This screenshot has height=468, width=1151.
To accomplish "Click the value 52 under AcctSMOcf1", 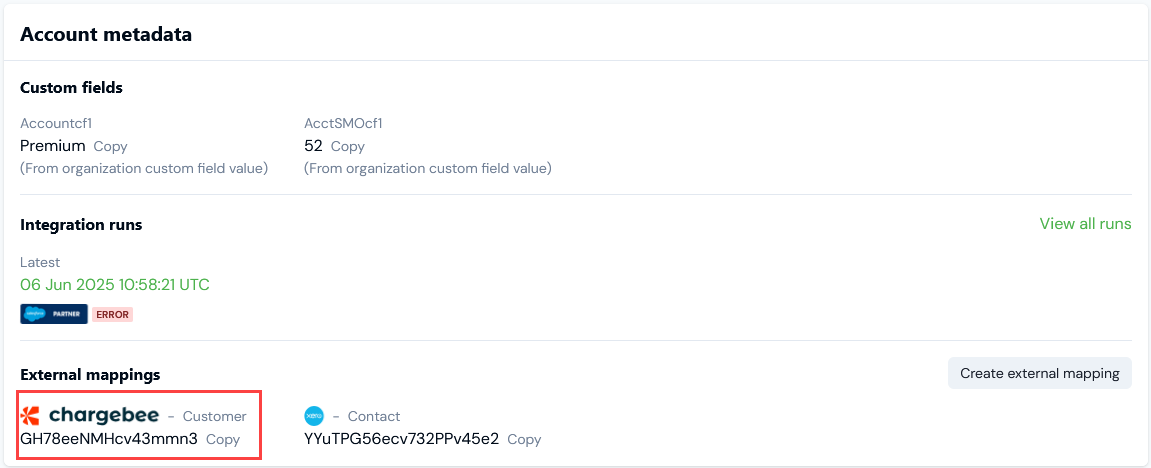I will 313,146.
